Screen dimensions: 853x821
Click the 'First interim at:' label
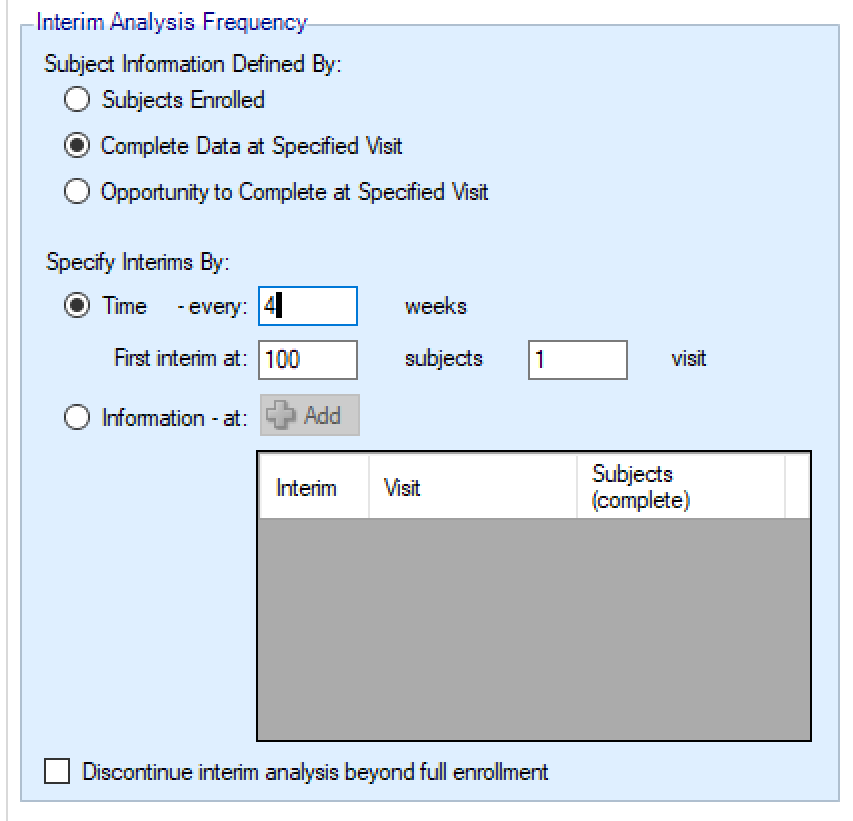(x=181, y=359)
